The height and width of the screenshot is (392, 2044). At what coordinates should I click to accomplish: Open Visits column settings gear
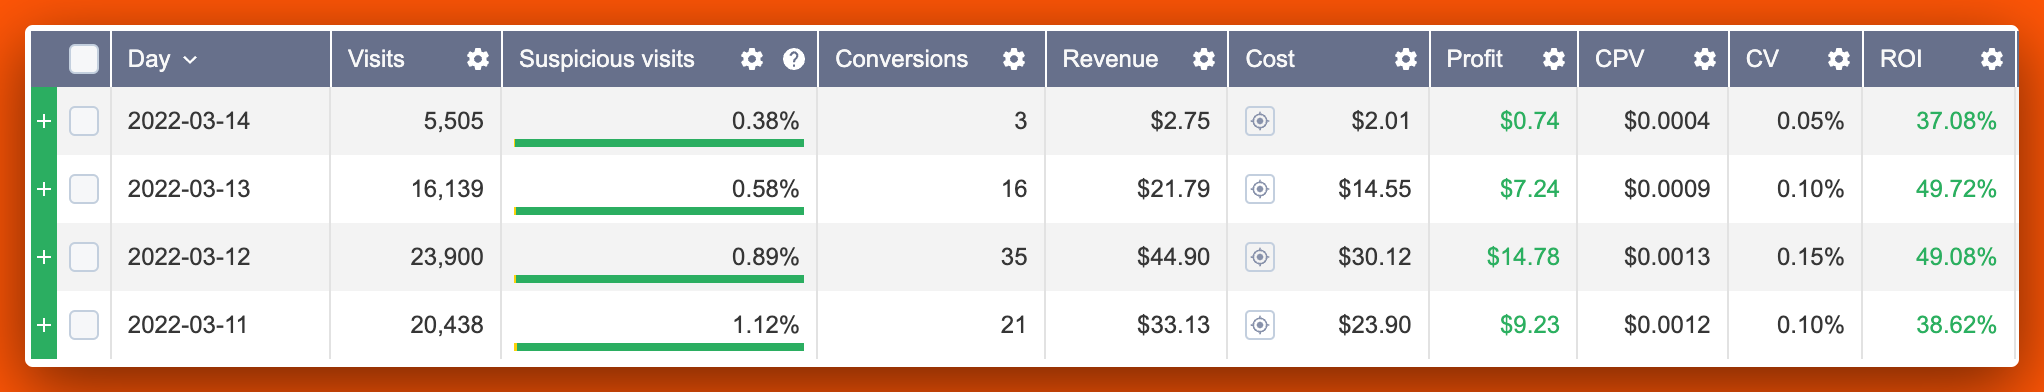tap(478, 59)
